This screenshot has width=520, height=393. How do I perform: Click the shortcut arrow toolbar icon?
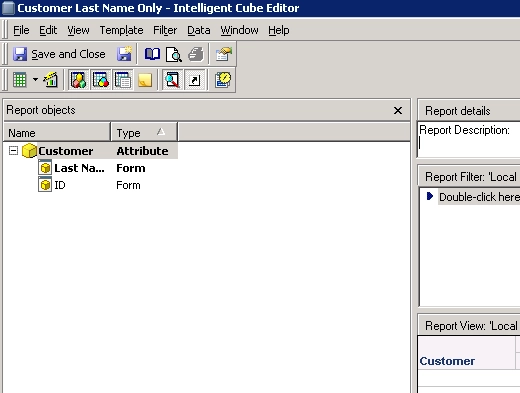click(x=195, y=80)
